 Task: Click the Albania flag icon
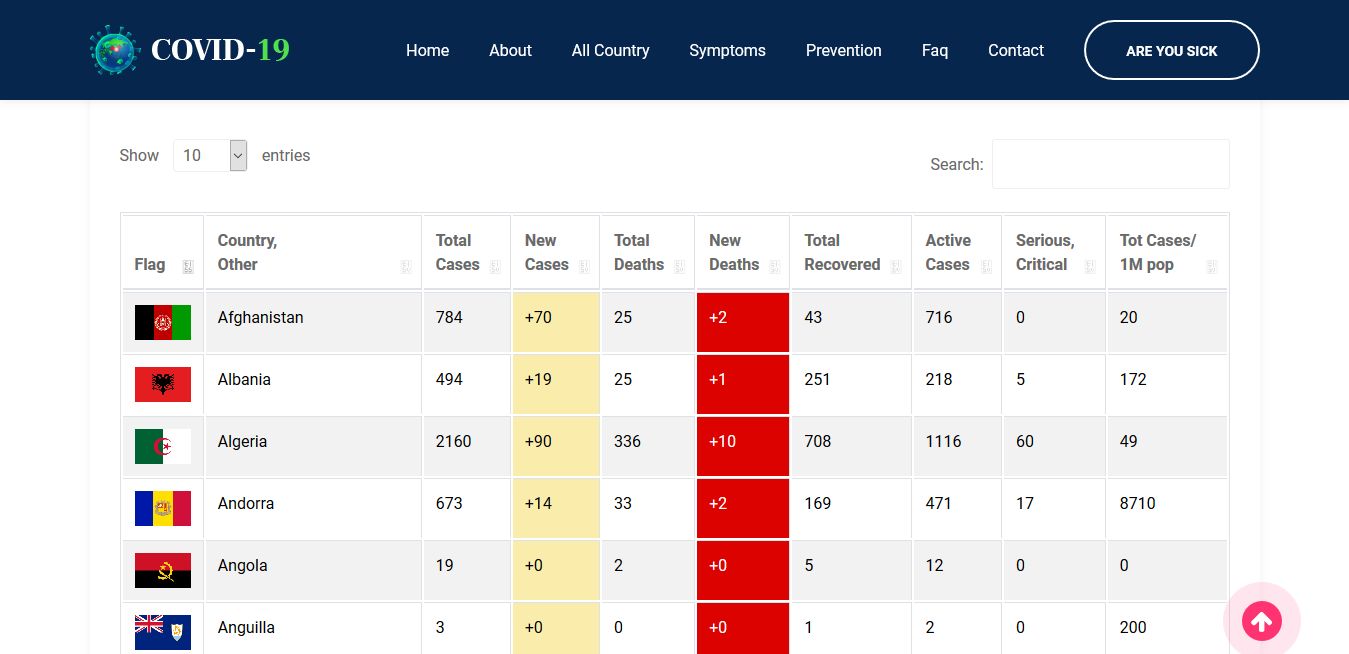point(163,384)
